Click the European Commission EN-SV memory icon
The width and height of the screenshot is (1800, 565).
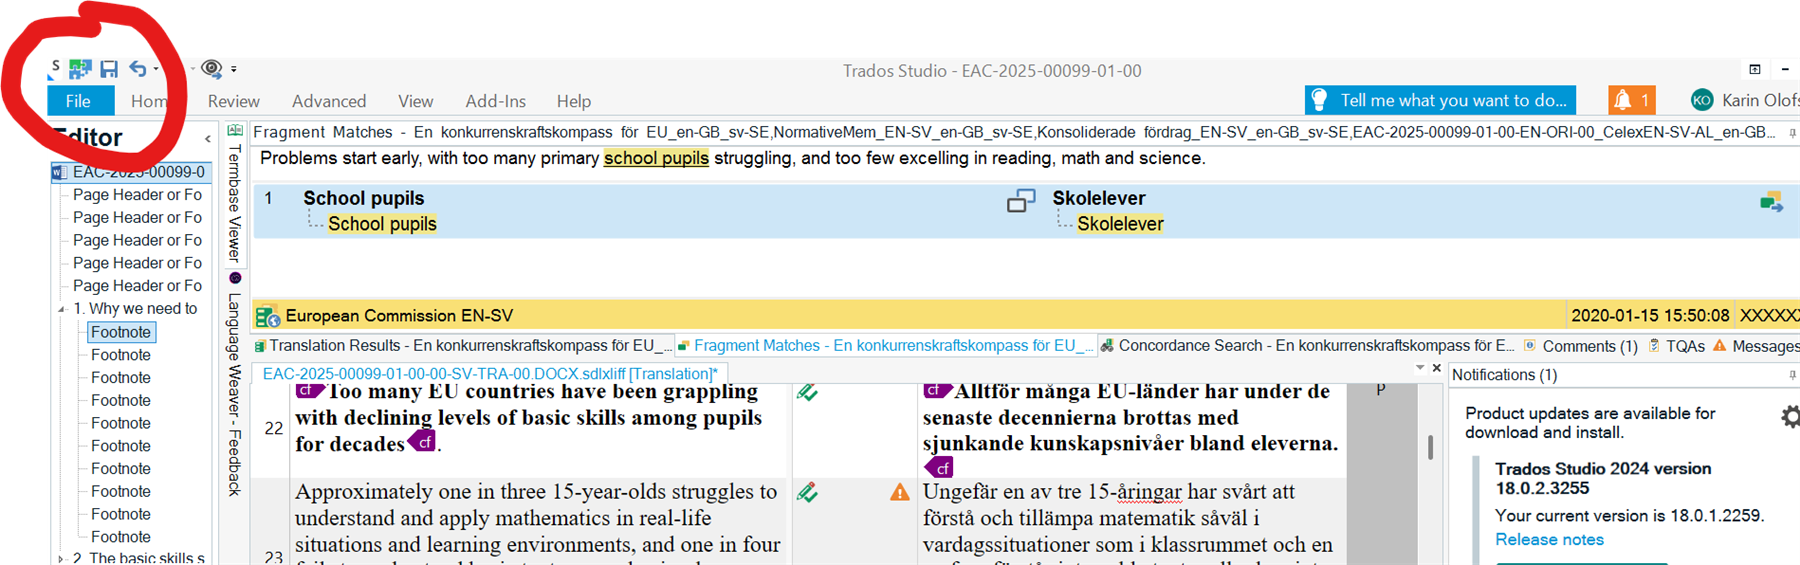tap(267, 316)
